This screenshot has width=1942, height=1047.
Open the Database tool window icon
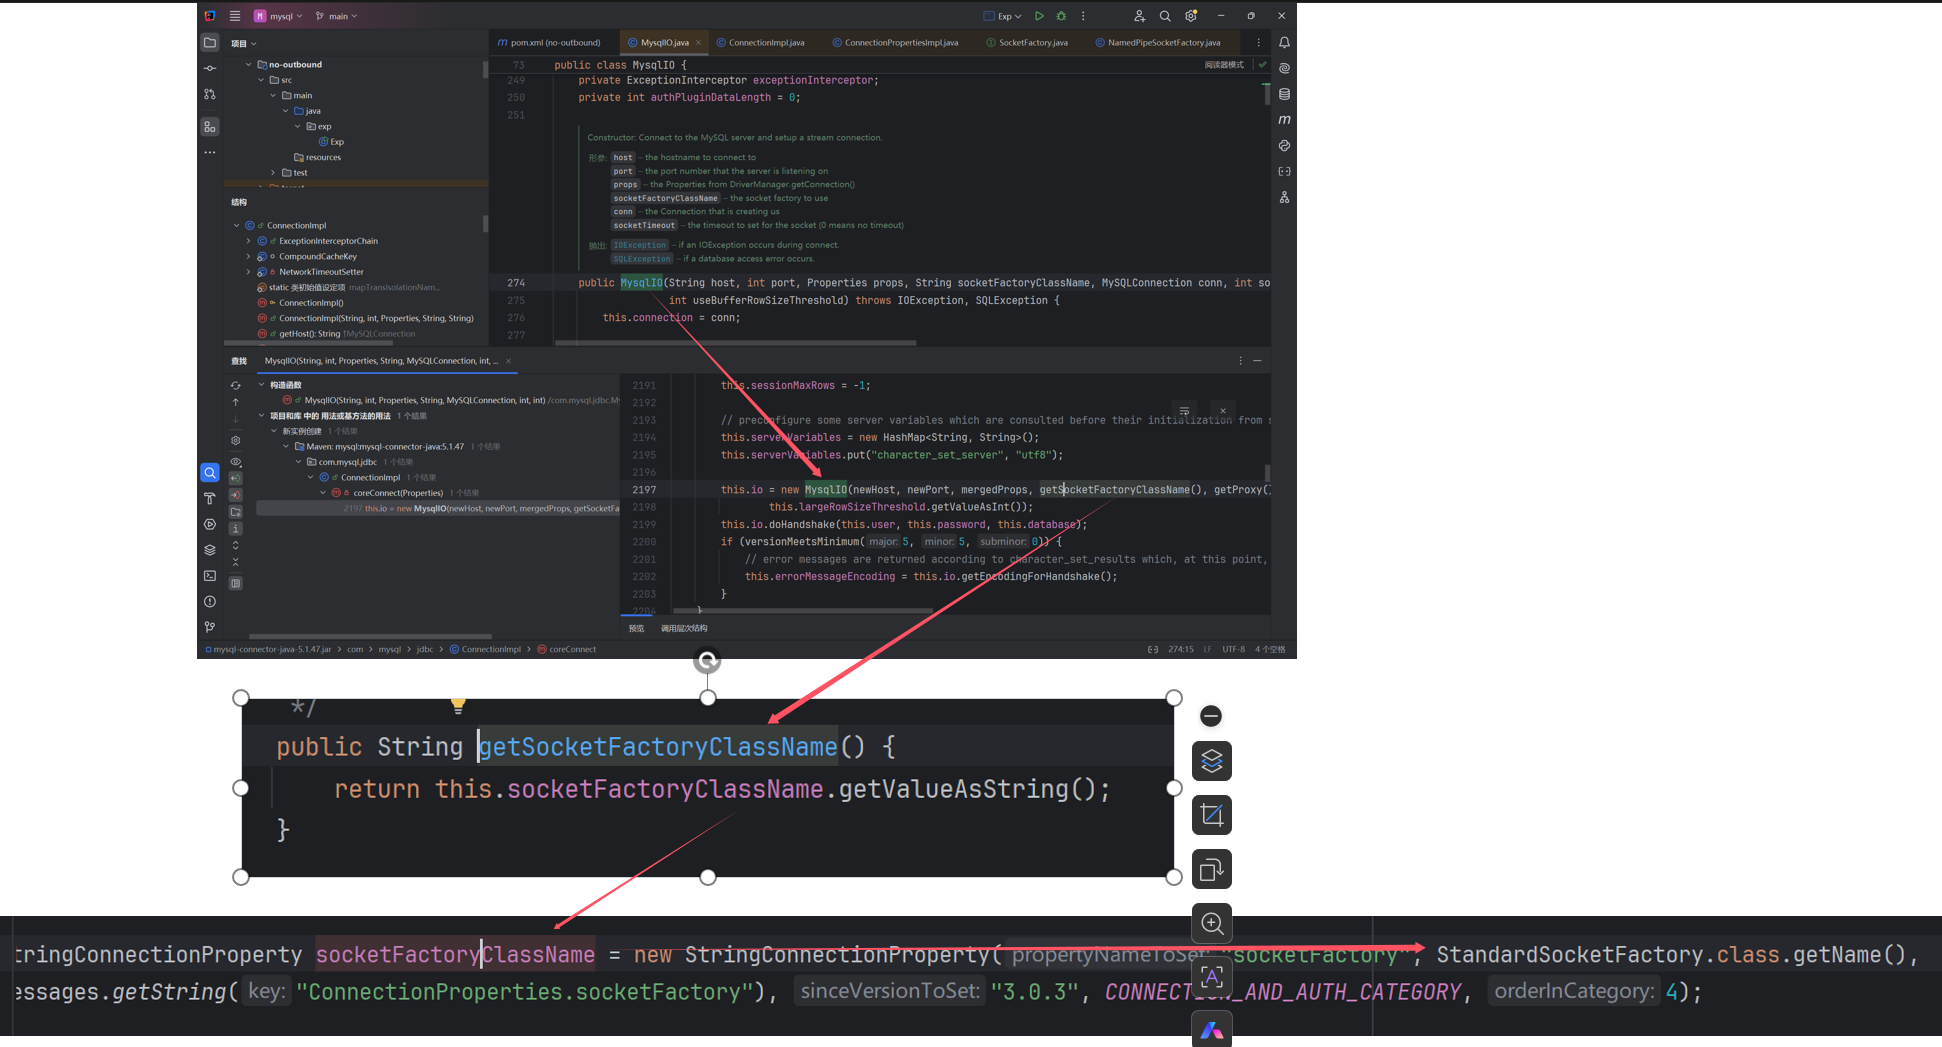(1284, 94)
